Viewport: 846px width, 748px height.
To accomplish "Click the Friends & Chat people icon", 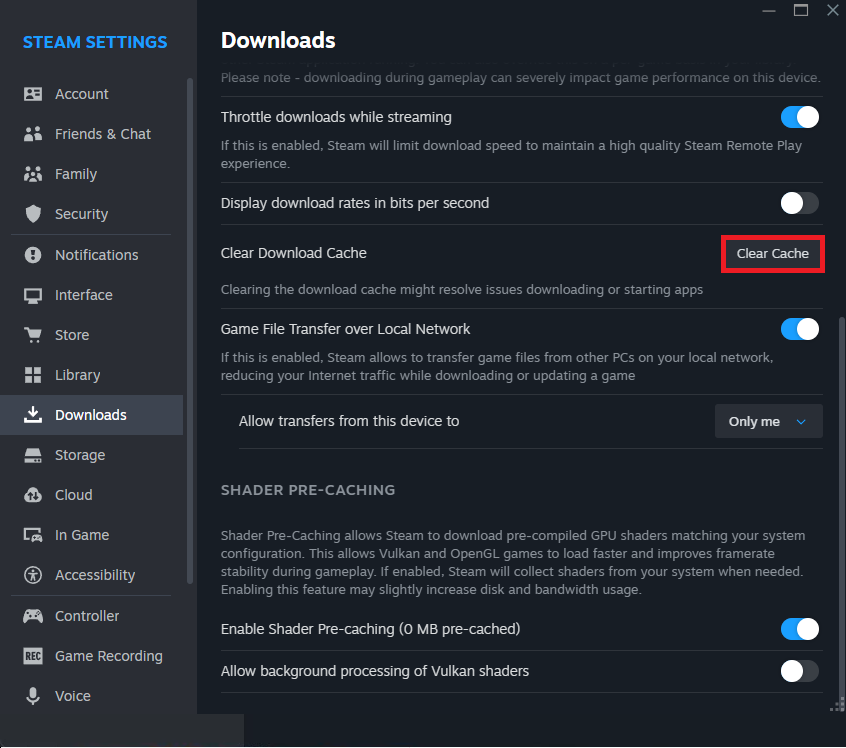I will click(33, 134).
